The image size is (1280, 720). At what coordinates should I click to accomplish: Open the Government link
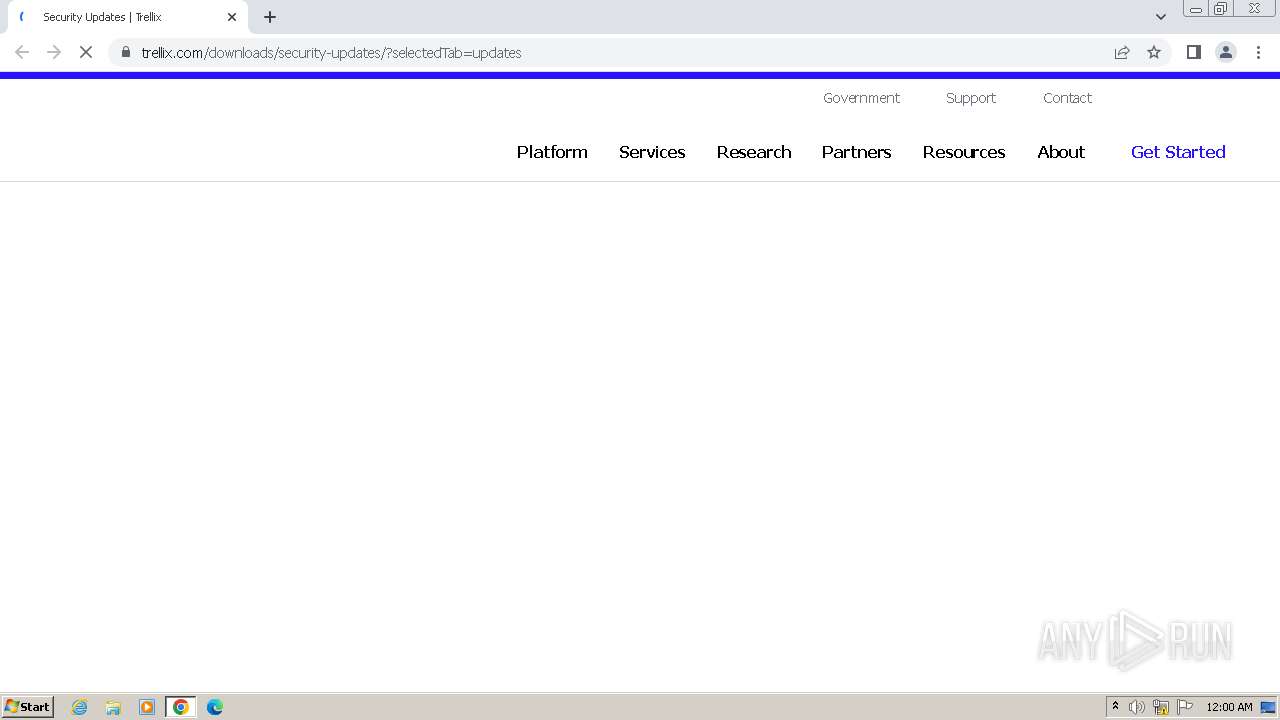861,98
